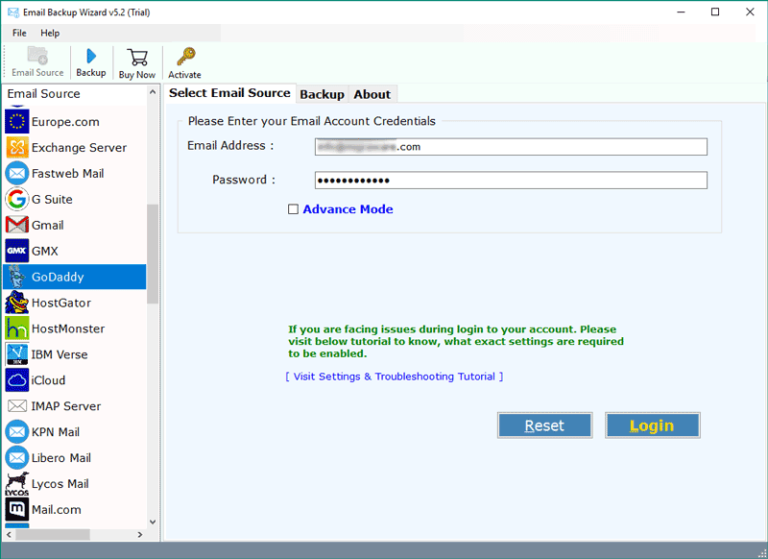Select the iCloud text entry
The image size is (768, 559).
tap(48, 380)
